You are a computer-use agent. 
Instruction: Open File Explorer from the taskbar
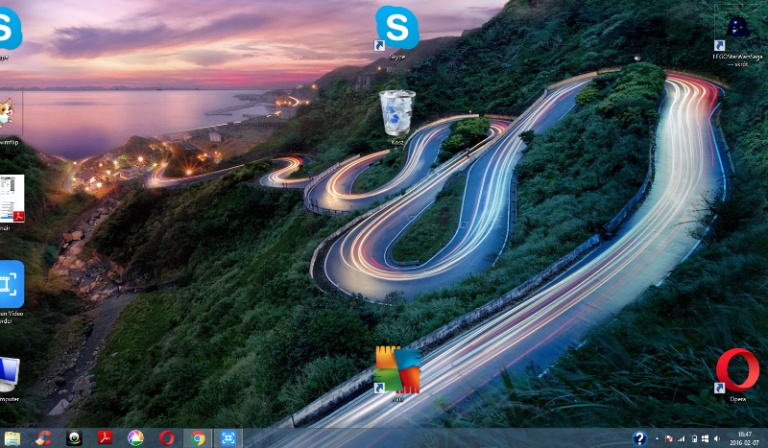tap(12, 438)
